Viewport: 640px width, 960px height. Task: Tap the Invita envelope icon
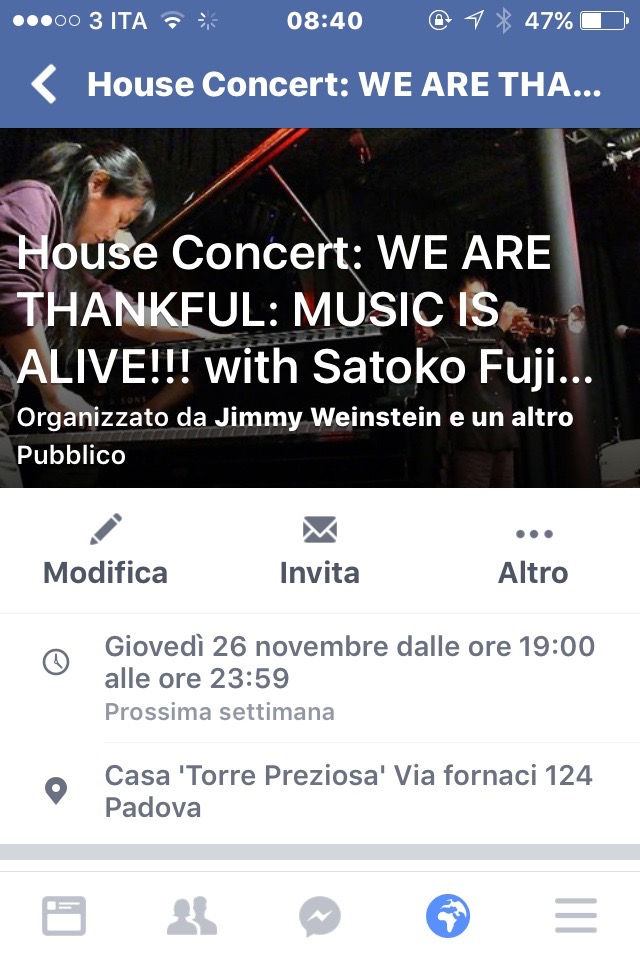(320, 530)
